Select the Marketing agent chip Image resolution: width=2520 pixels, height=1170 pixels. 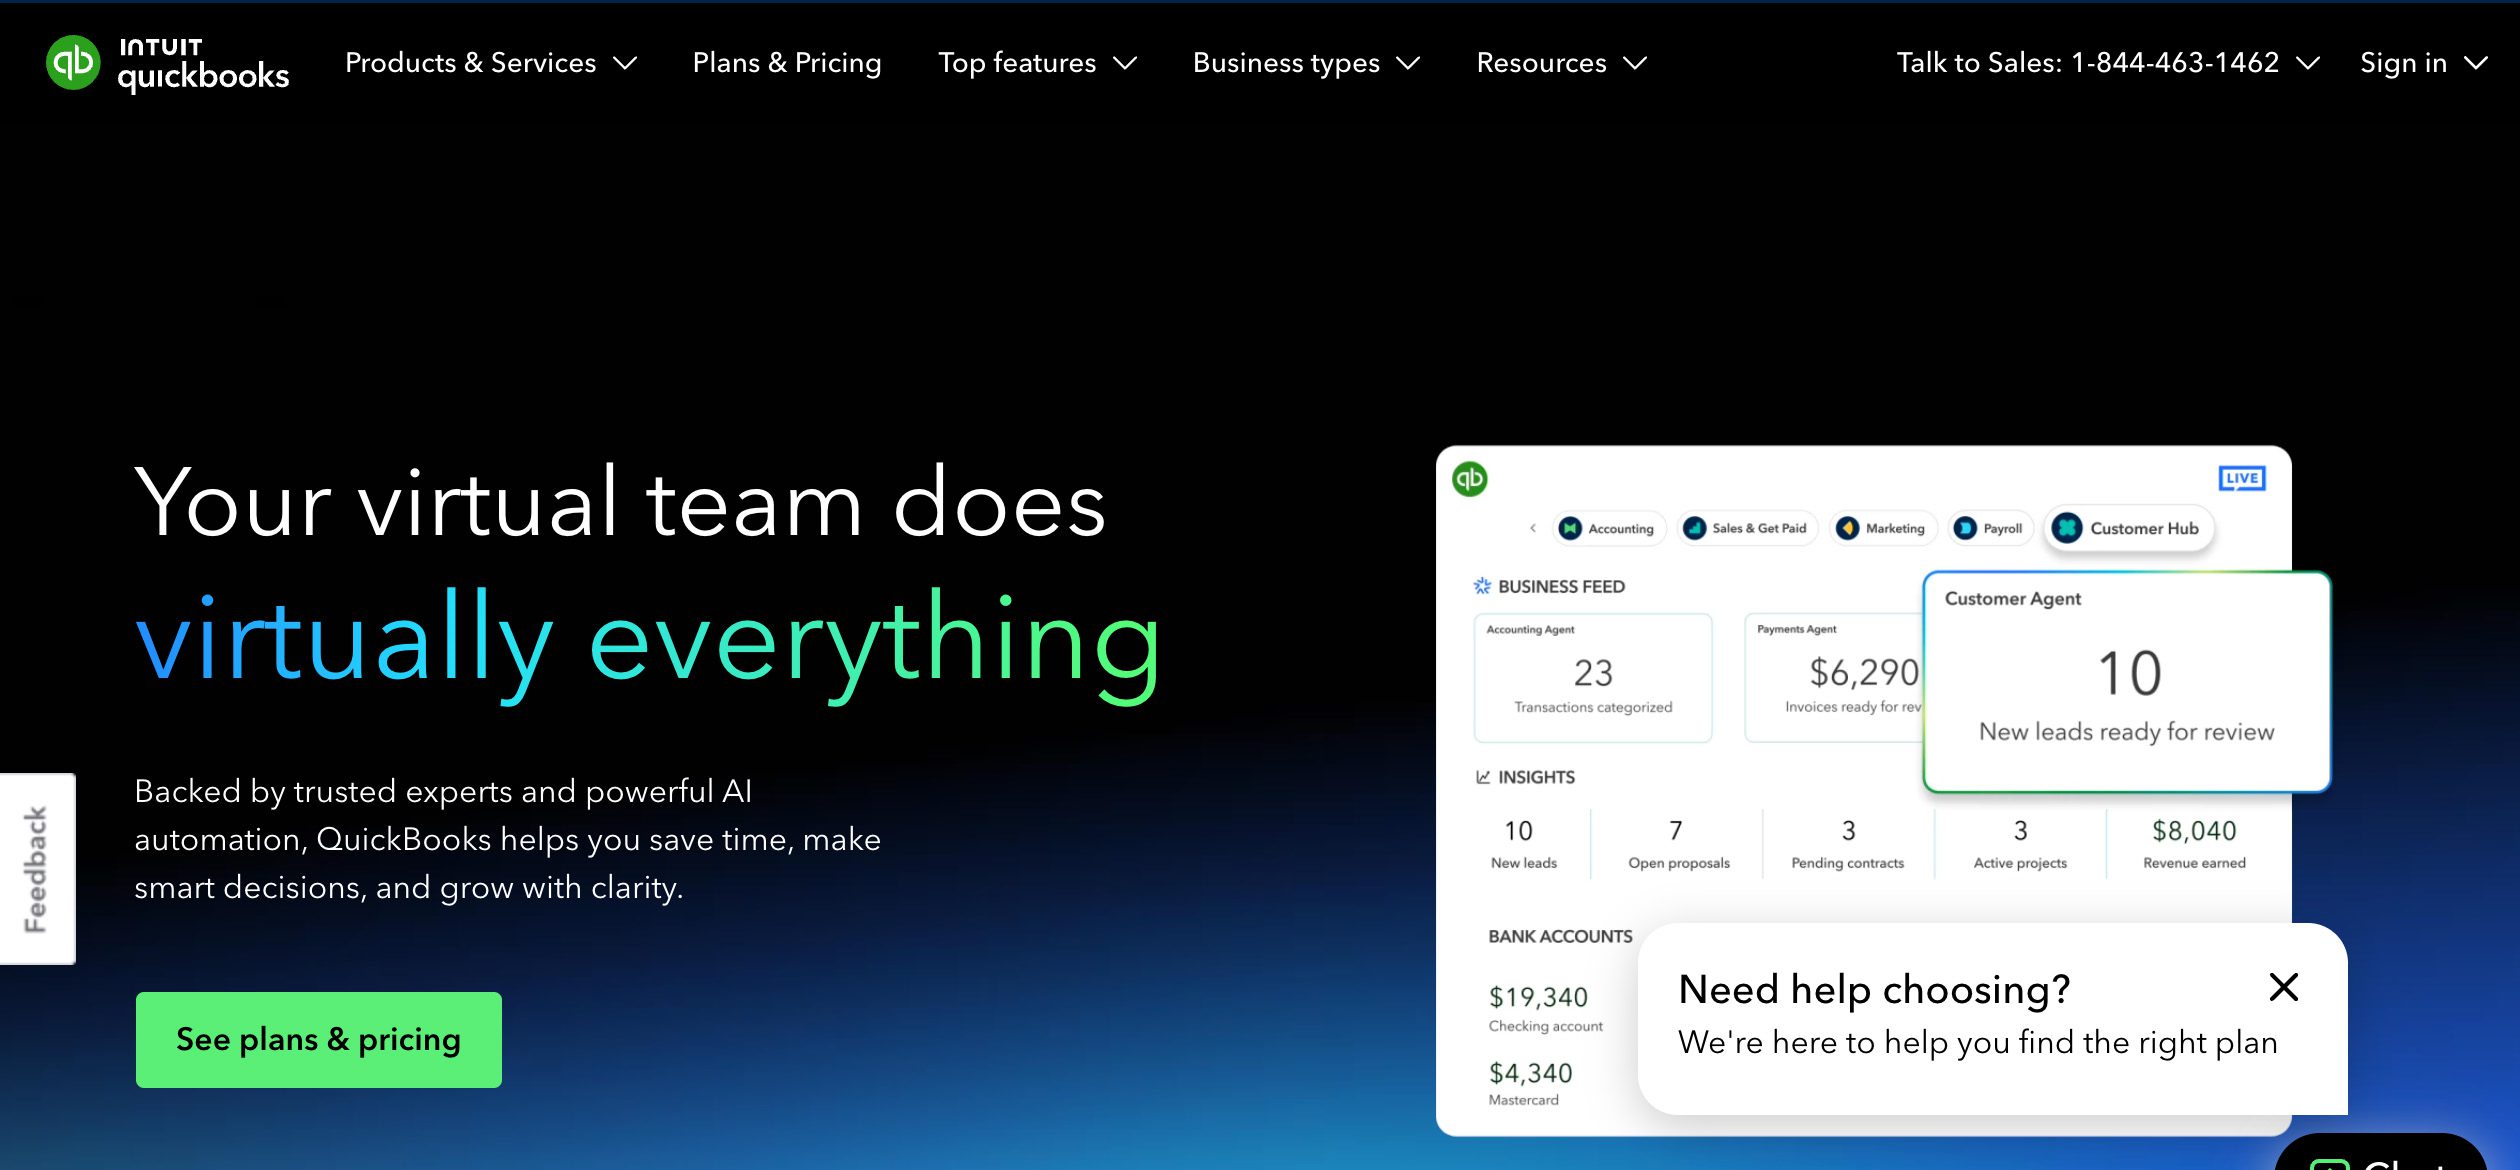coord(1883,528)
